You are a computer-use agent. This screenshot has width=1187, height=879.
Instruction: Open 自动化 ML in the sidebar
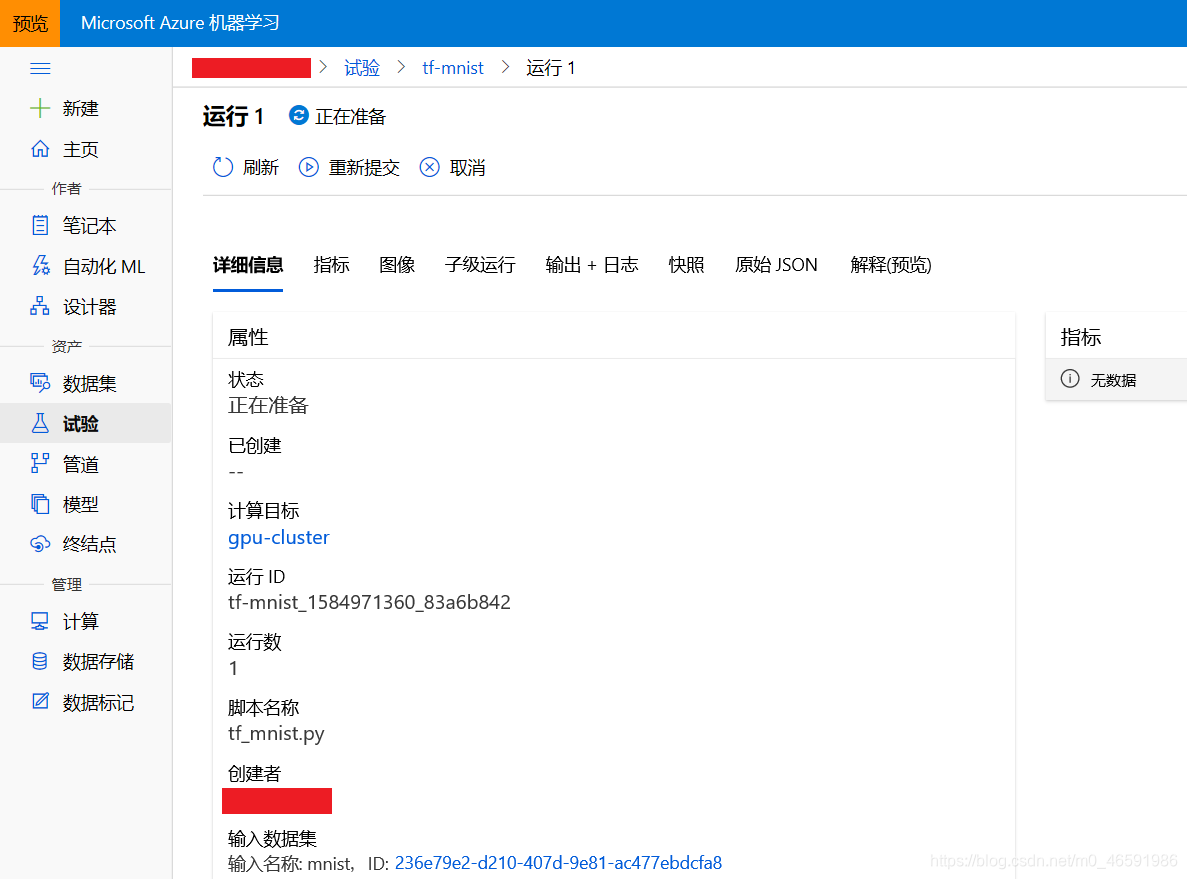tap(104, 267)
